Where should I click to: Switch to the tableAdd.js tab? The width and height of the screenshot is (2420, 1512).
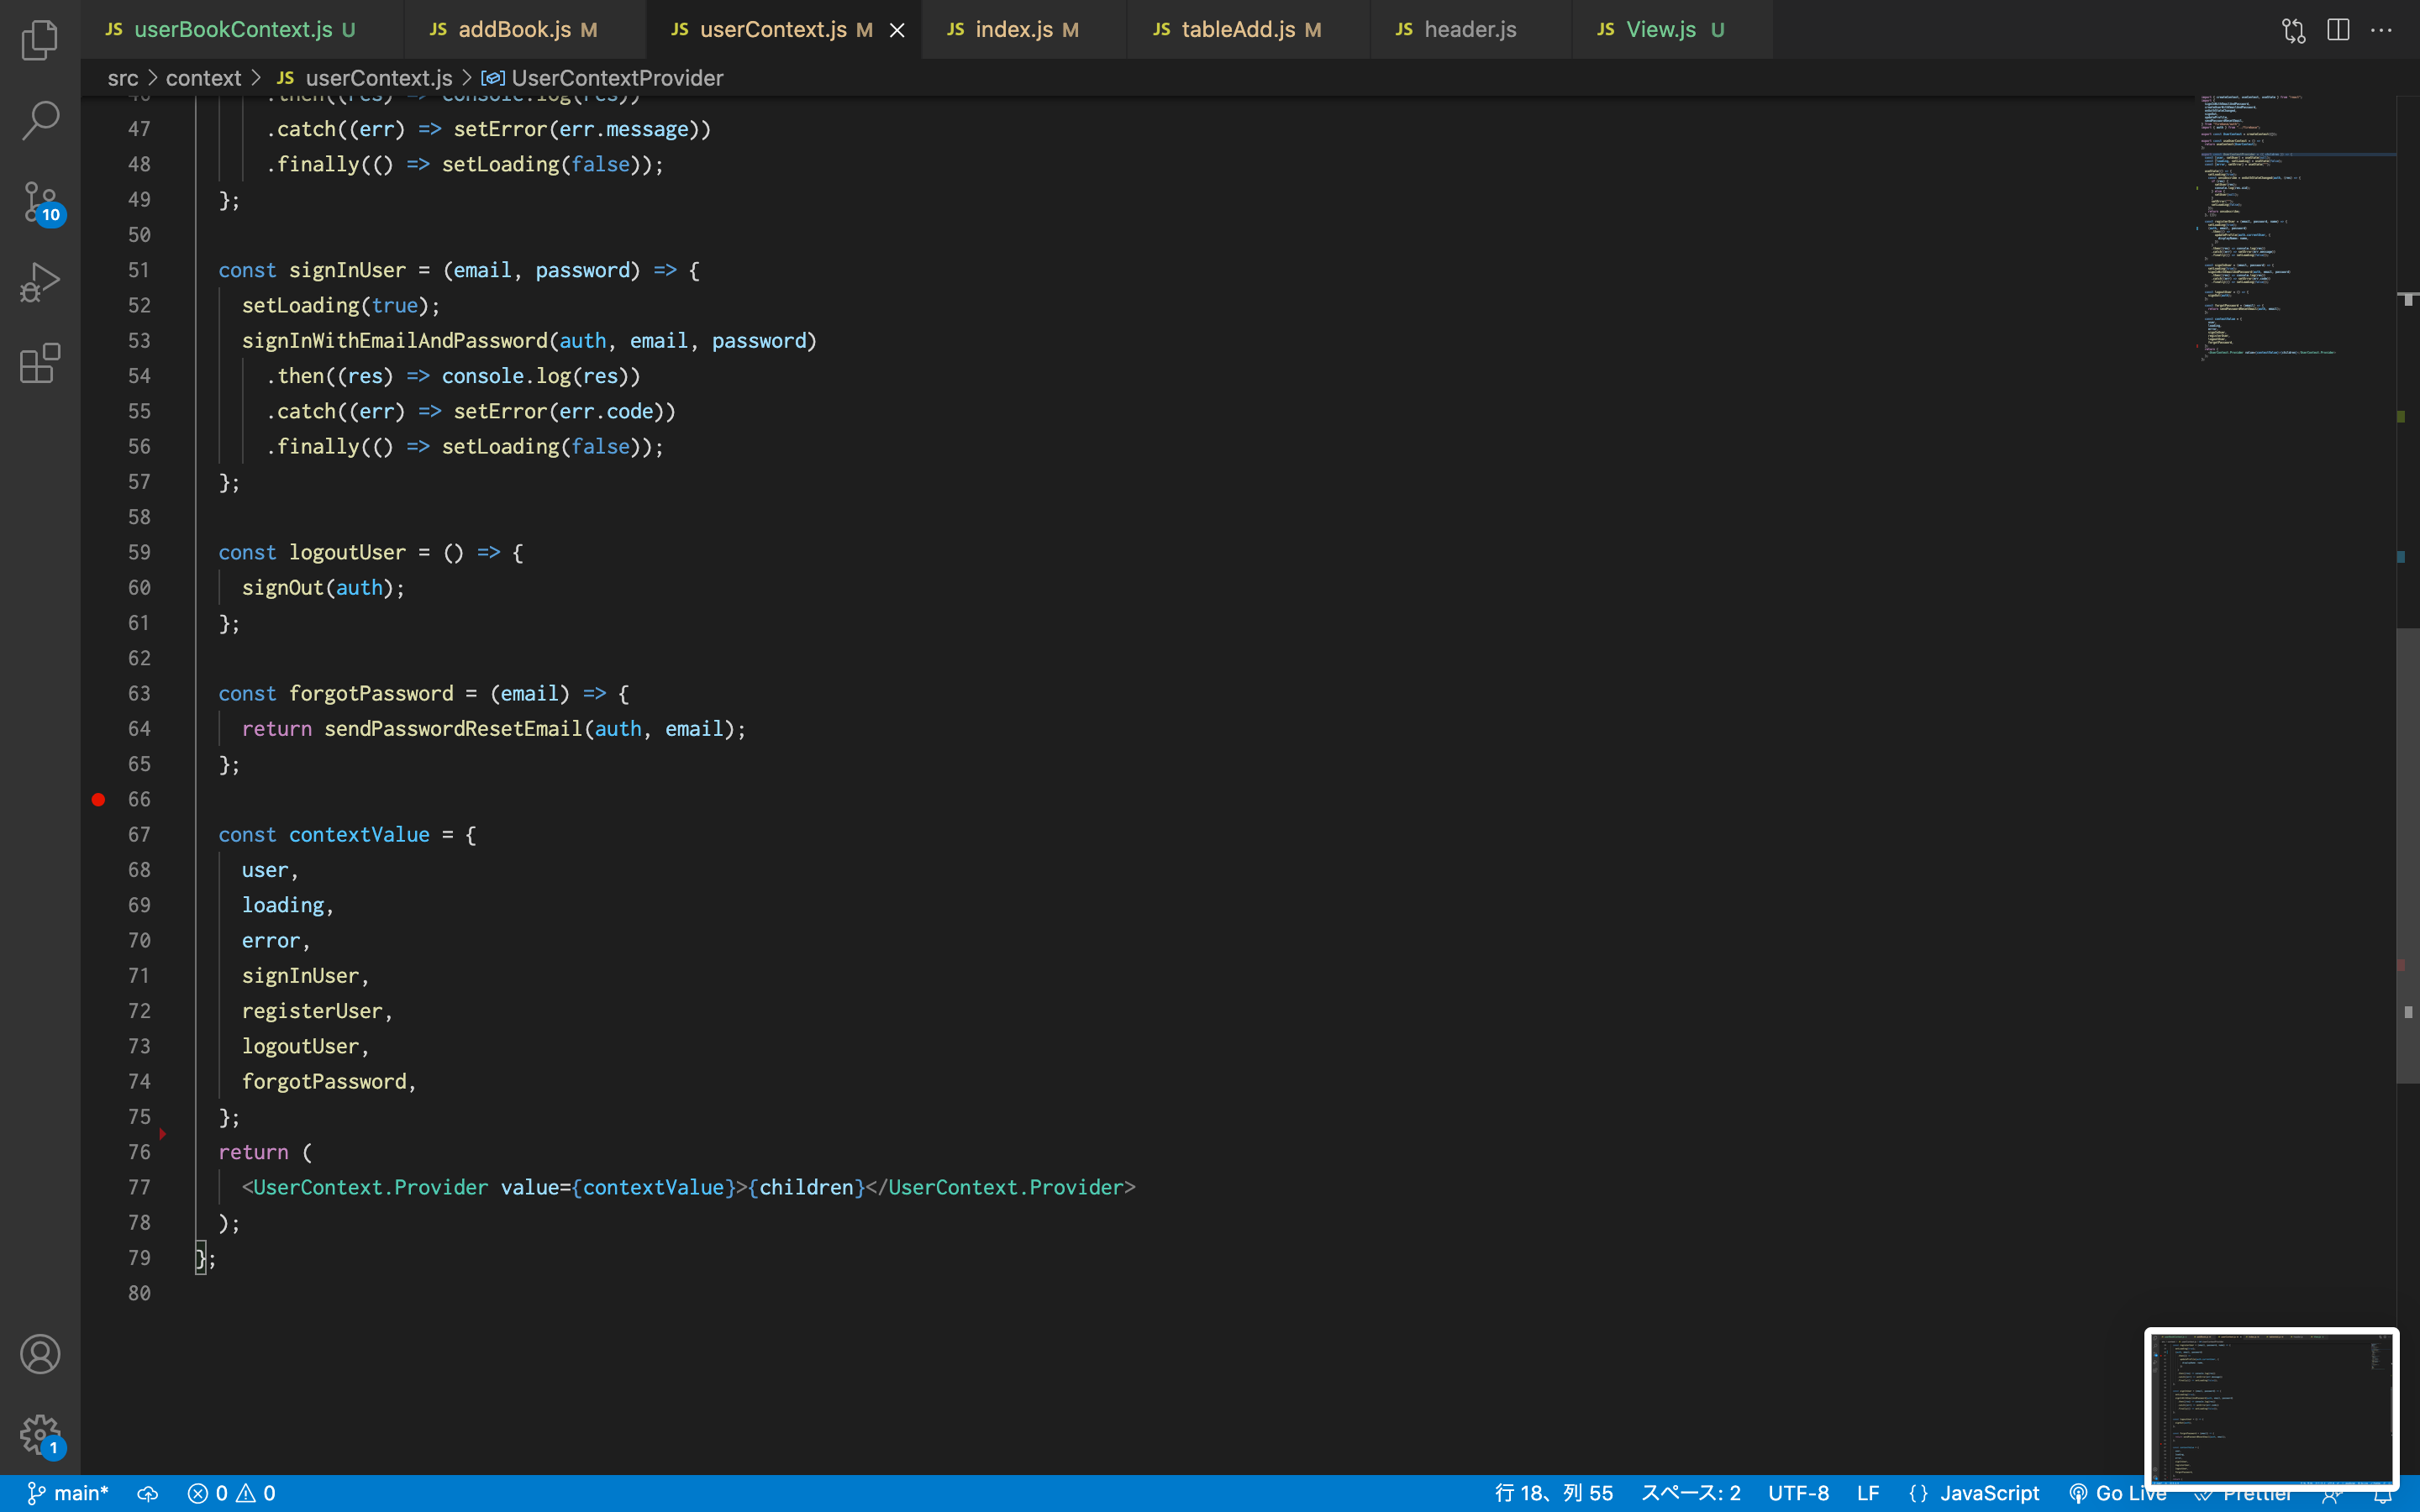(1248, 30)
